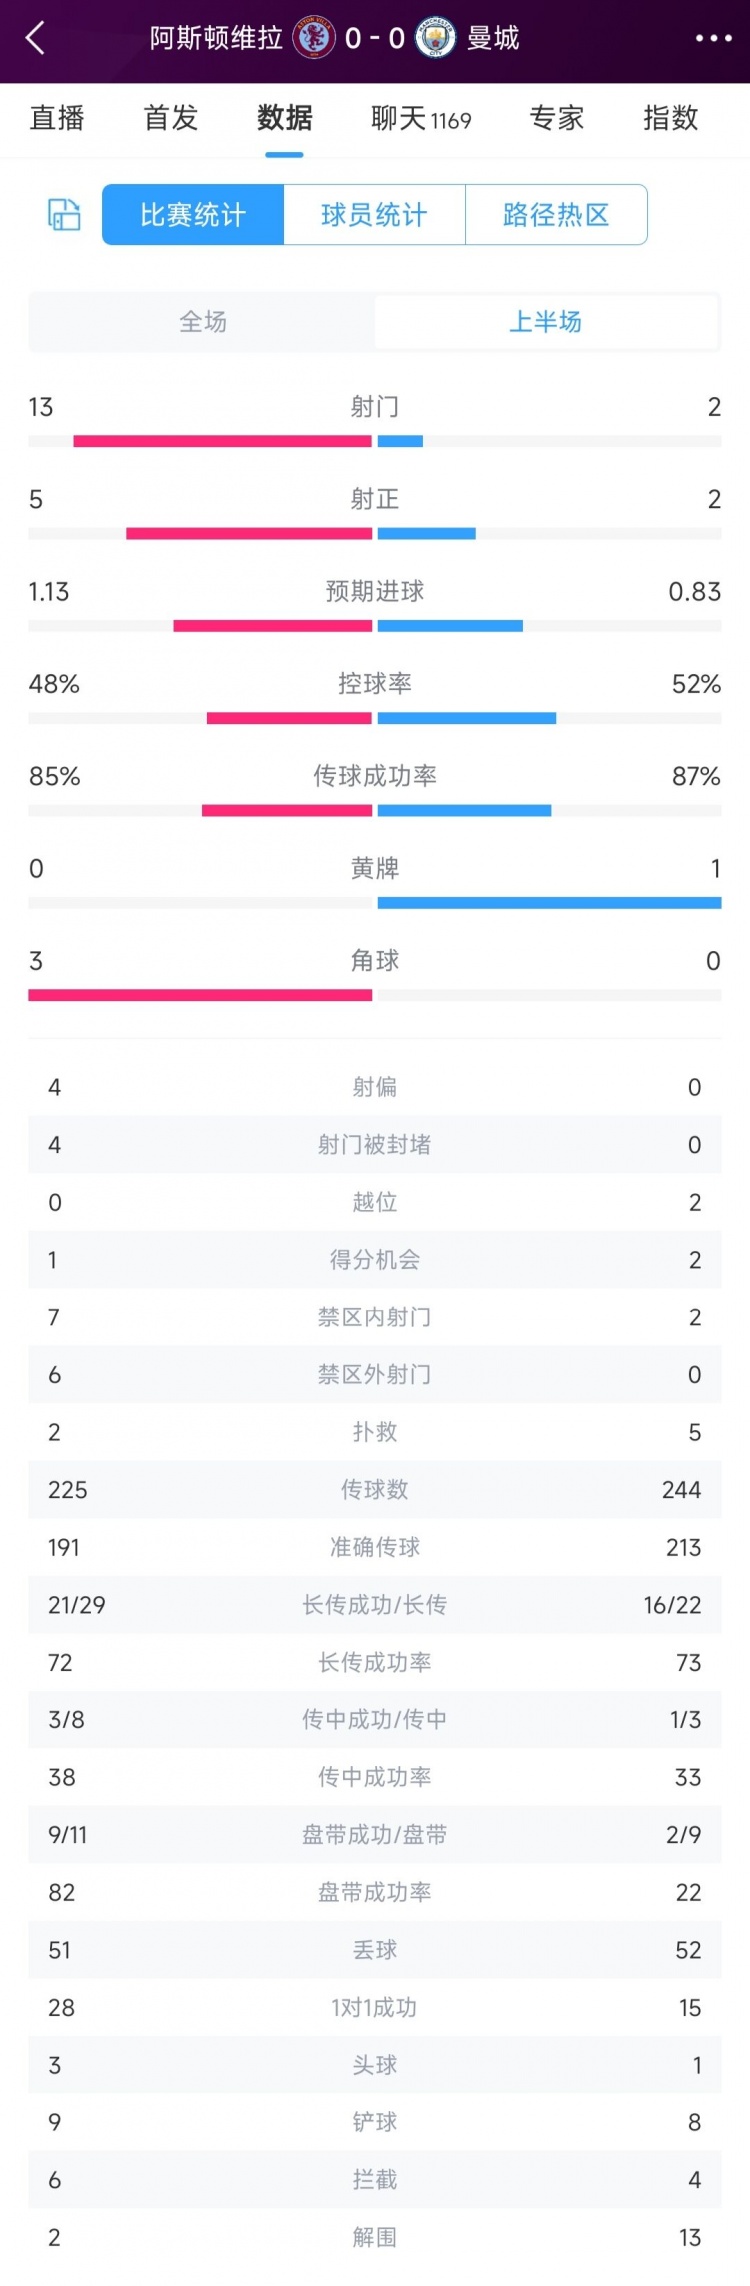Viewport: 750px width, 2286px height.
Task: Switch to the 专家 expert tab
Action: pos(556,118)
